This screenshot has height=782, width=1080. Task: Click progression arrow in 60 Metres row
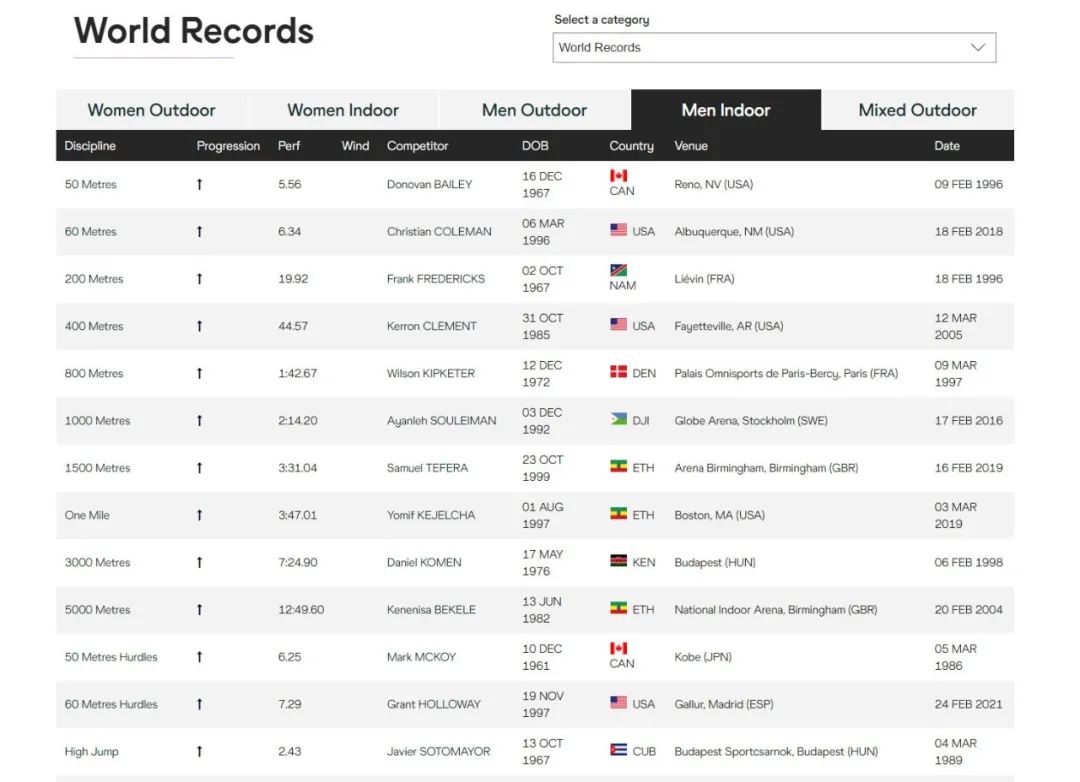(x=199, y=231)
